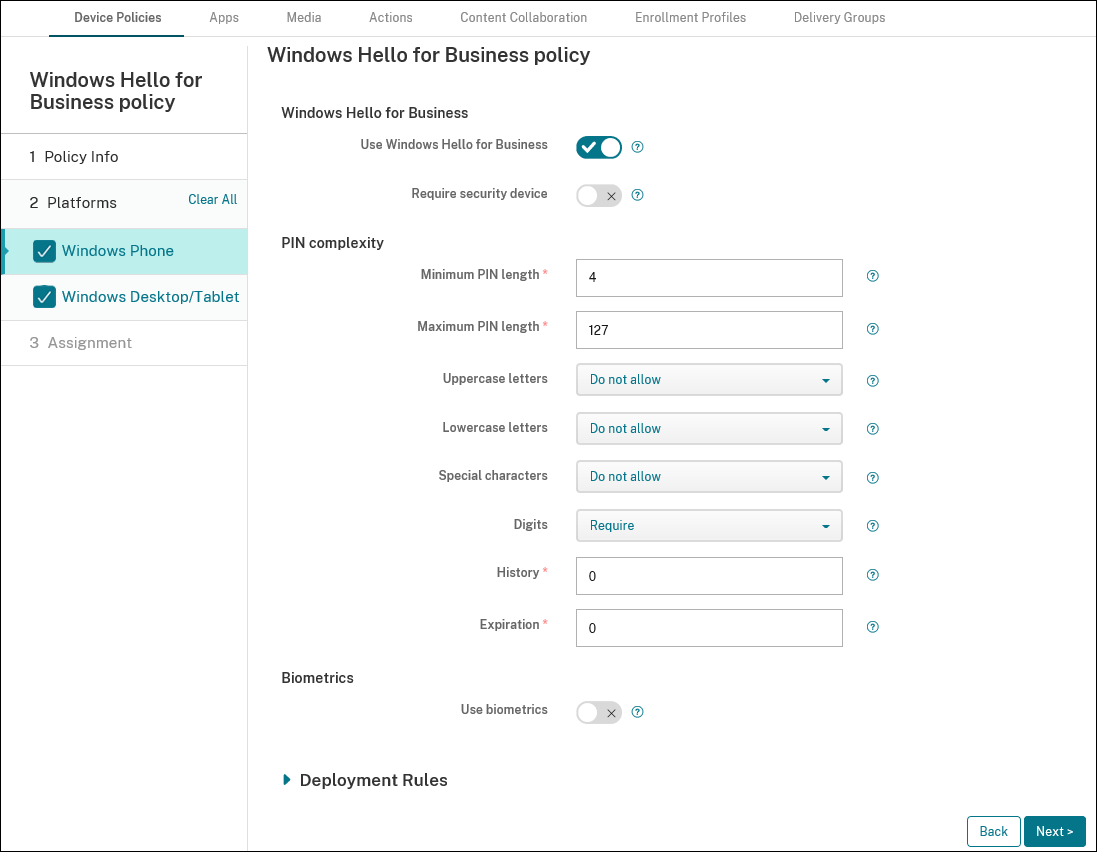Switch to the Enrollment Profiles tab
The image size is (1097, 852).
[x=690, y=17]
